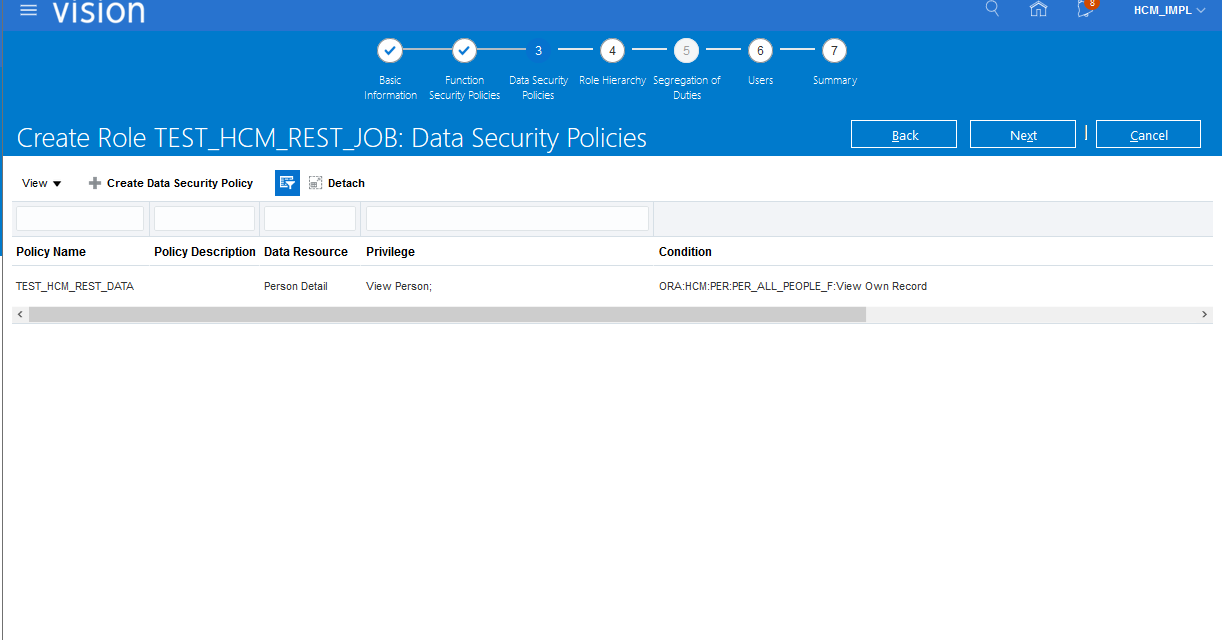Click Create Data Security Policy

[x=171, y=183]
